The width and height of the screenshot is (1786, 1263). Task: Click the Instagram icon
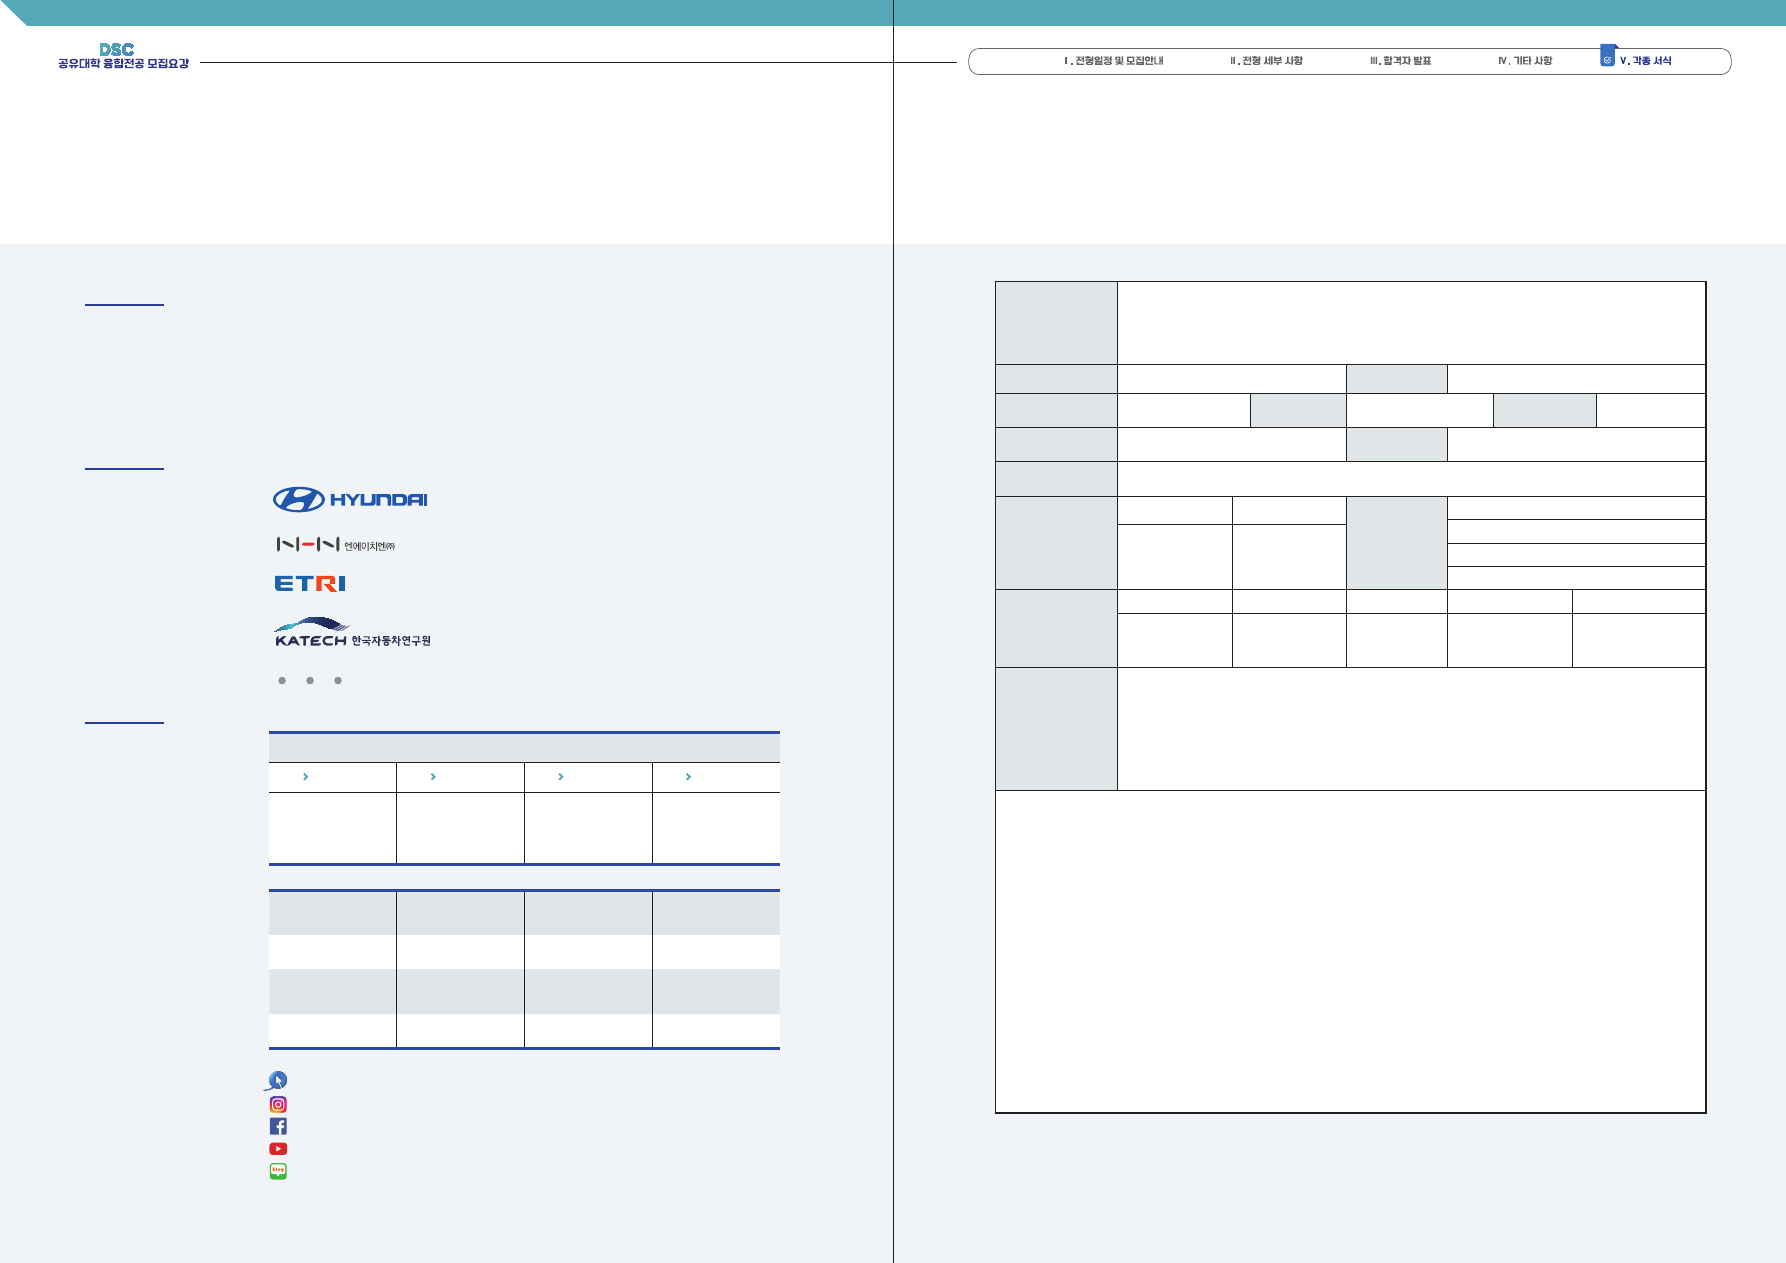pos(278,1104)
